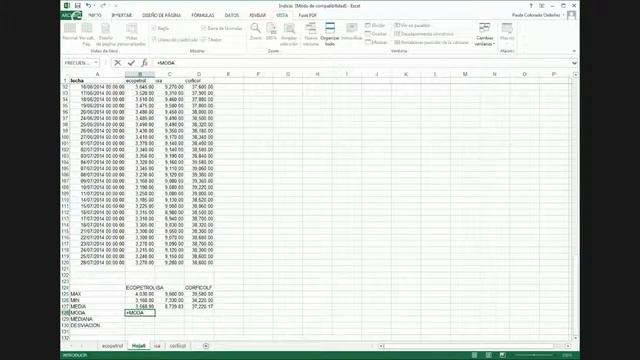The width and height of the screenshot is (640, 360).
Task: Add a new sheet with plus button
Action: pos(206,346)
